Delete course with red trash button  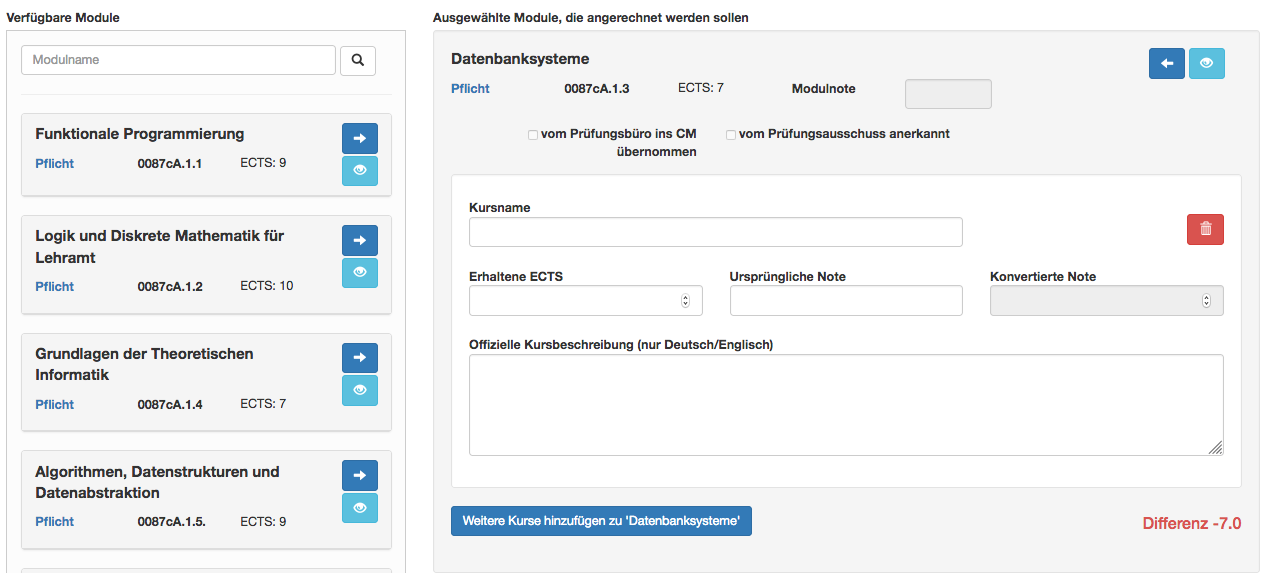coord(1205,229)
